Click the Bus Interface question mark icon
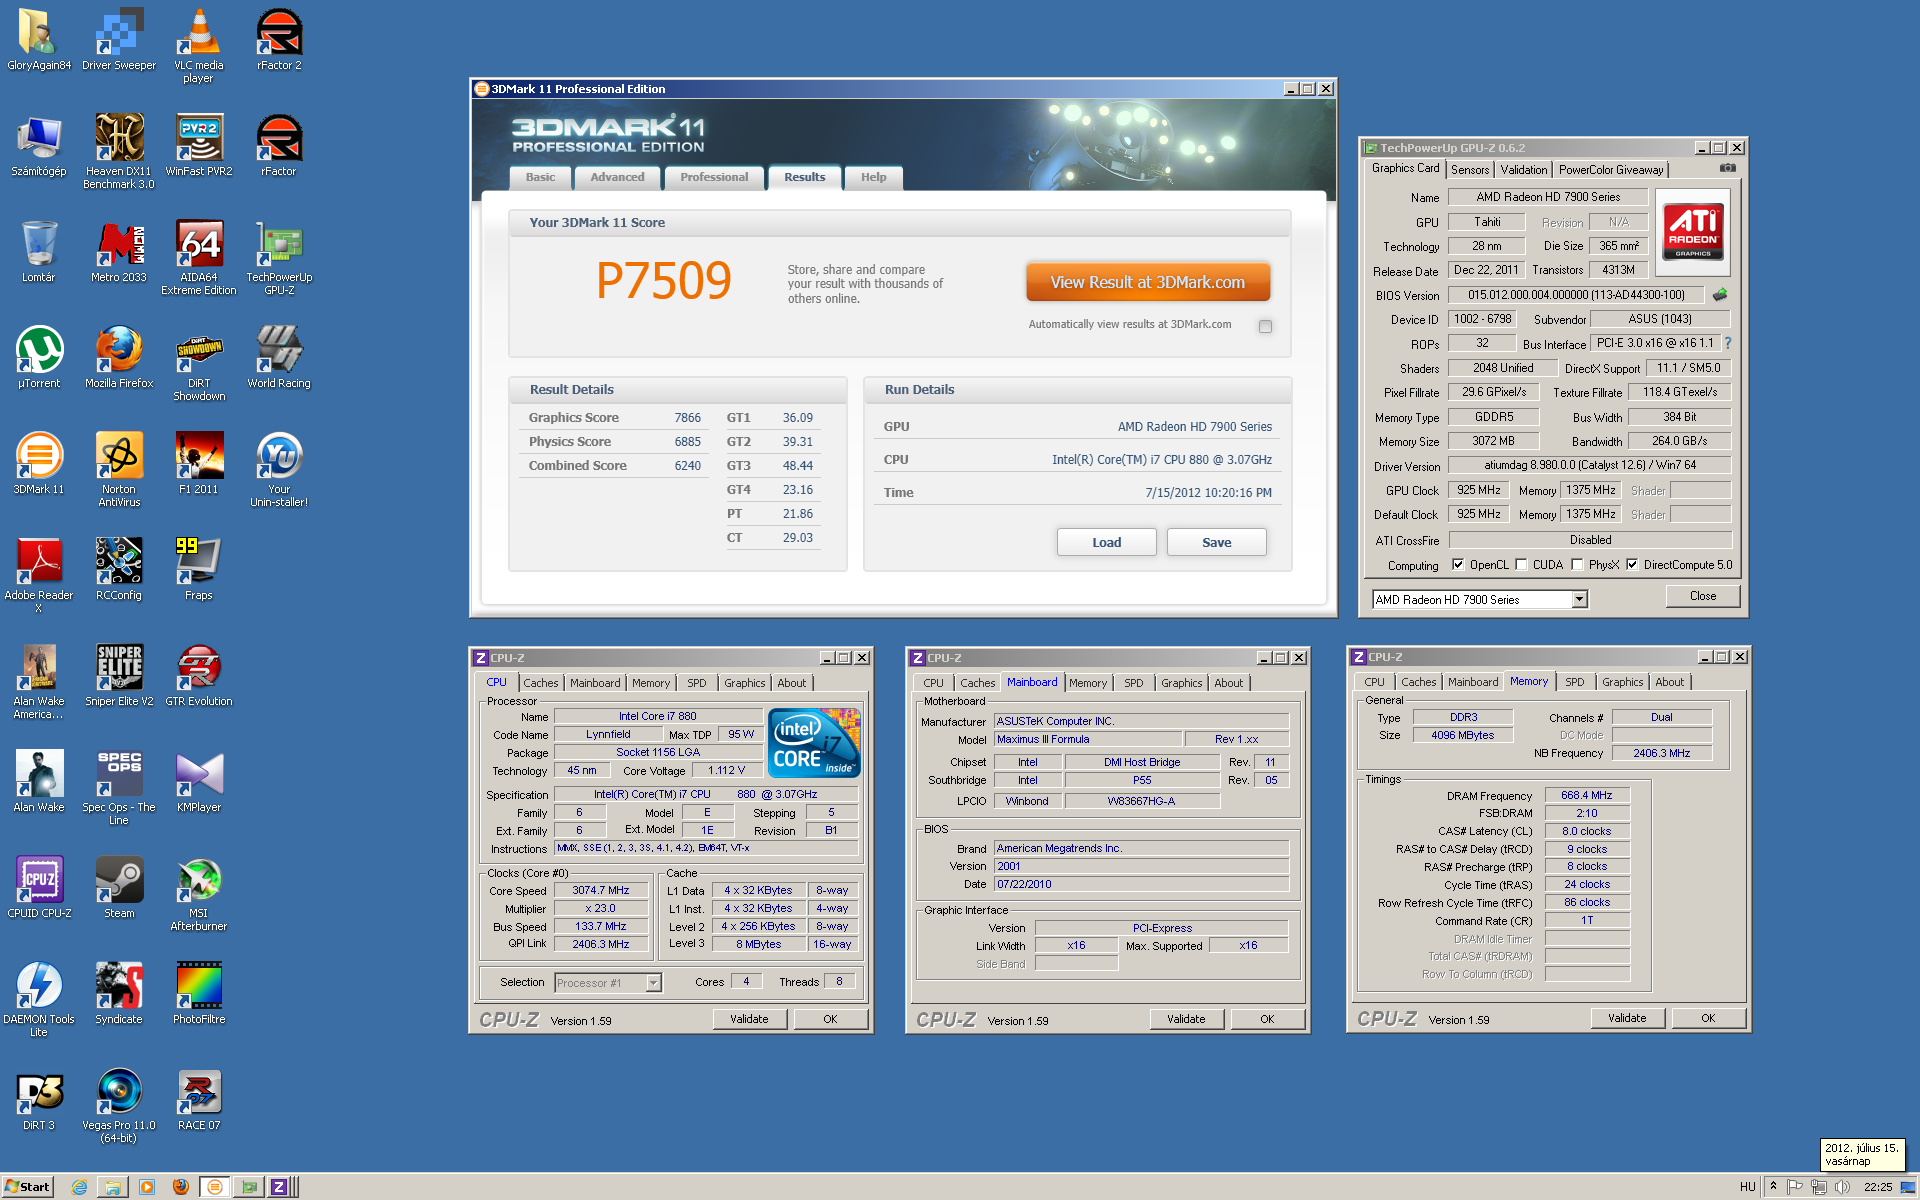Screen dimensions: 1920x1200 1728,343
